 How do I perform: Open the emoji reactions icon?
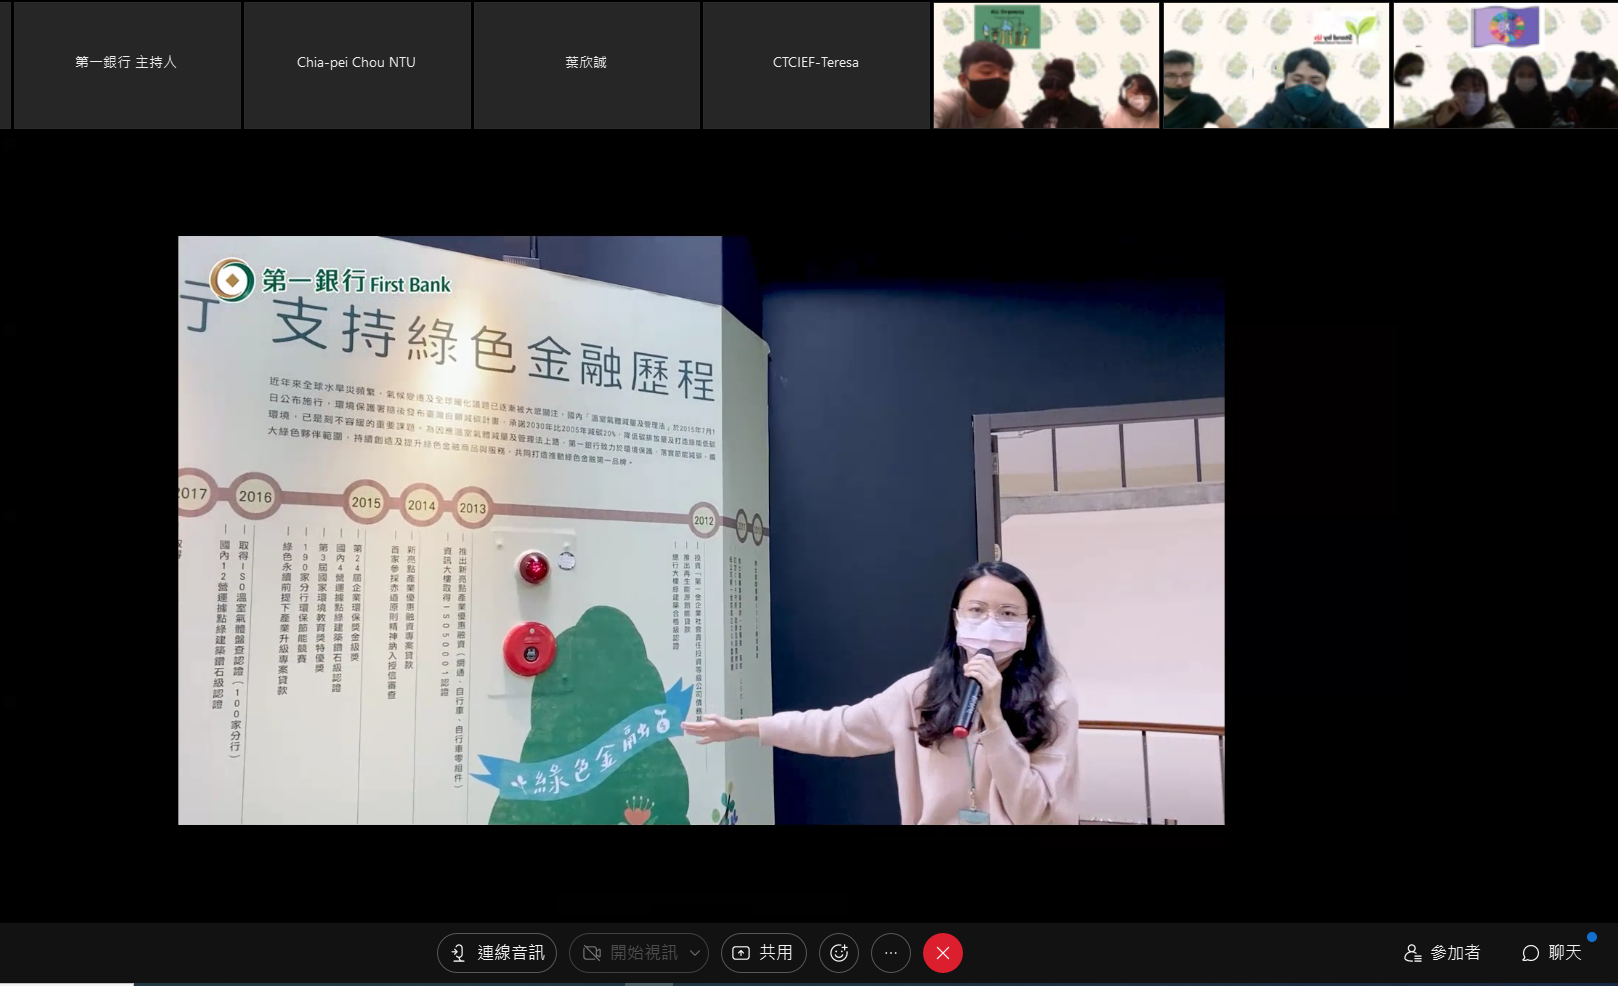coord(839,953)
